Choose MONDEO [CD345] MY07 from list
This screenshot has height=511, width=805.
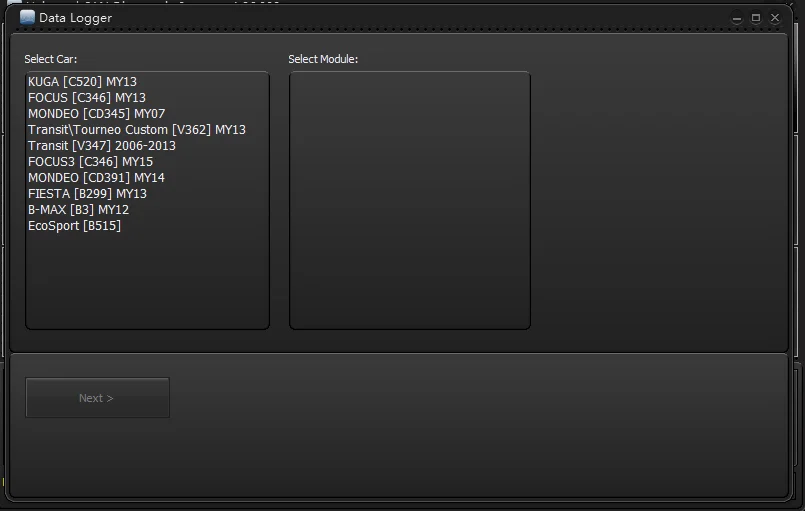(x=97, y=113)
